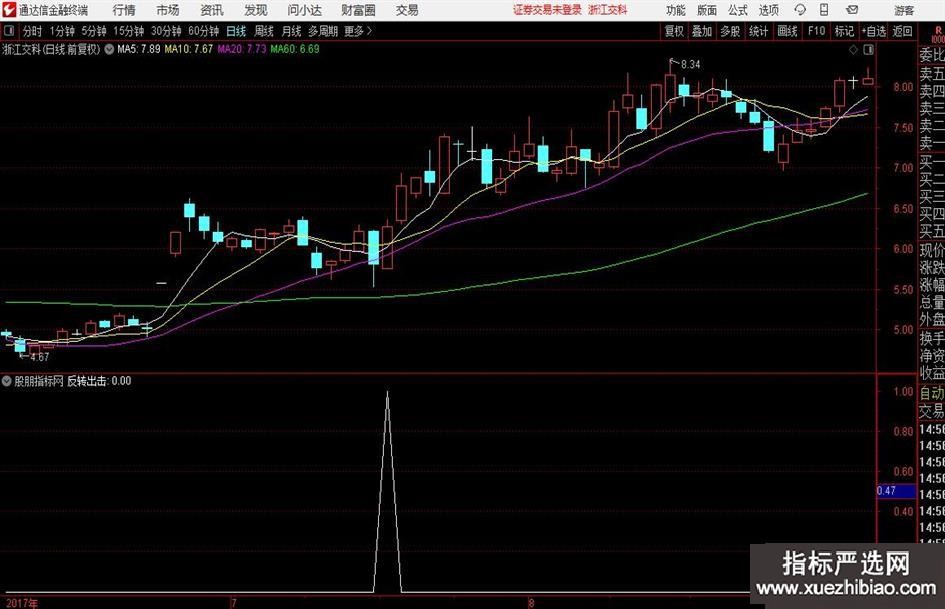Open the 公式 menu

738,10
